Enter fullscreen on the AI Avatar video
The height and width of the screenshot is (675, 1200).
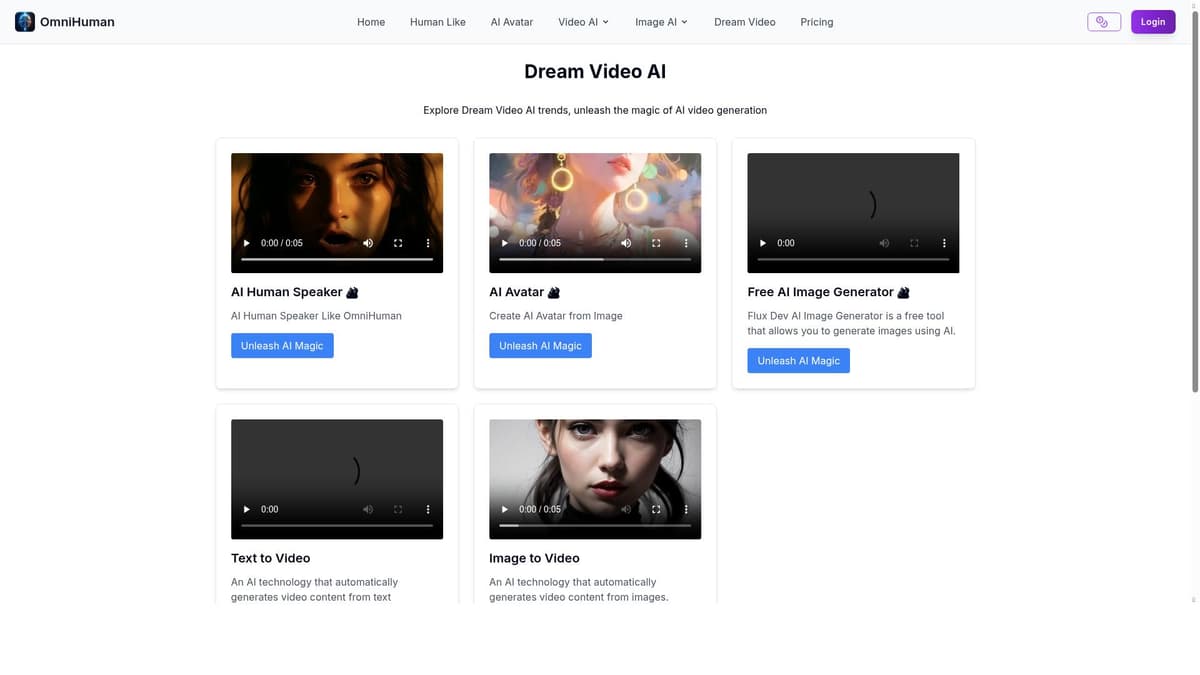click(x=656, y=243)
